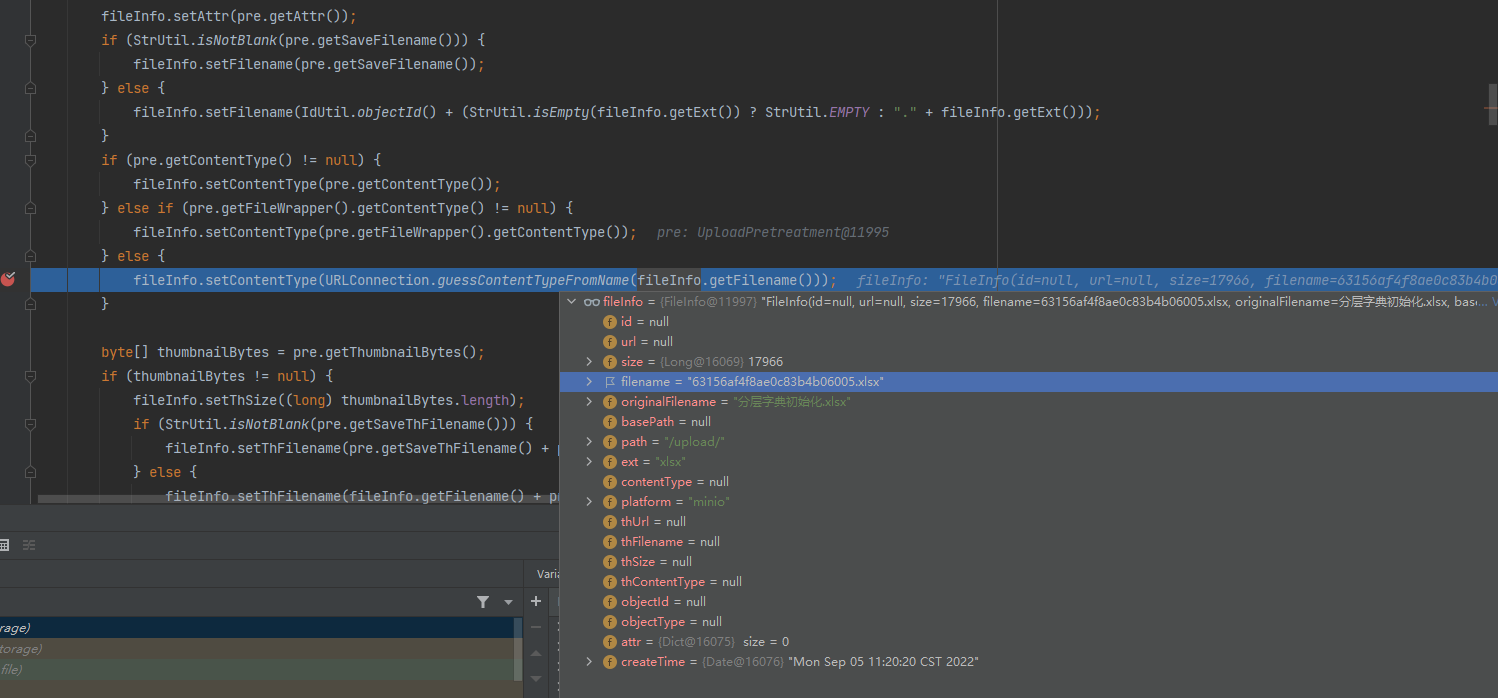Select the 'attr = {Dict@16075} size = 0' row
Viewport: 1498px width, 698px height.
click(1029, 641)
